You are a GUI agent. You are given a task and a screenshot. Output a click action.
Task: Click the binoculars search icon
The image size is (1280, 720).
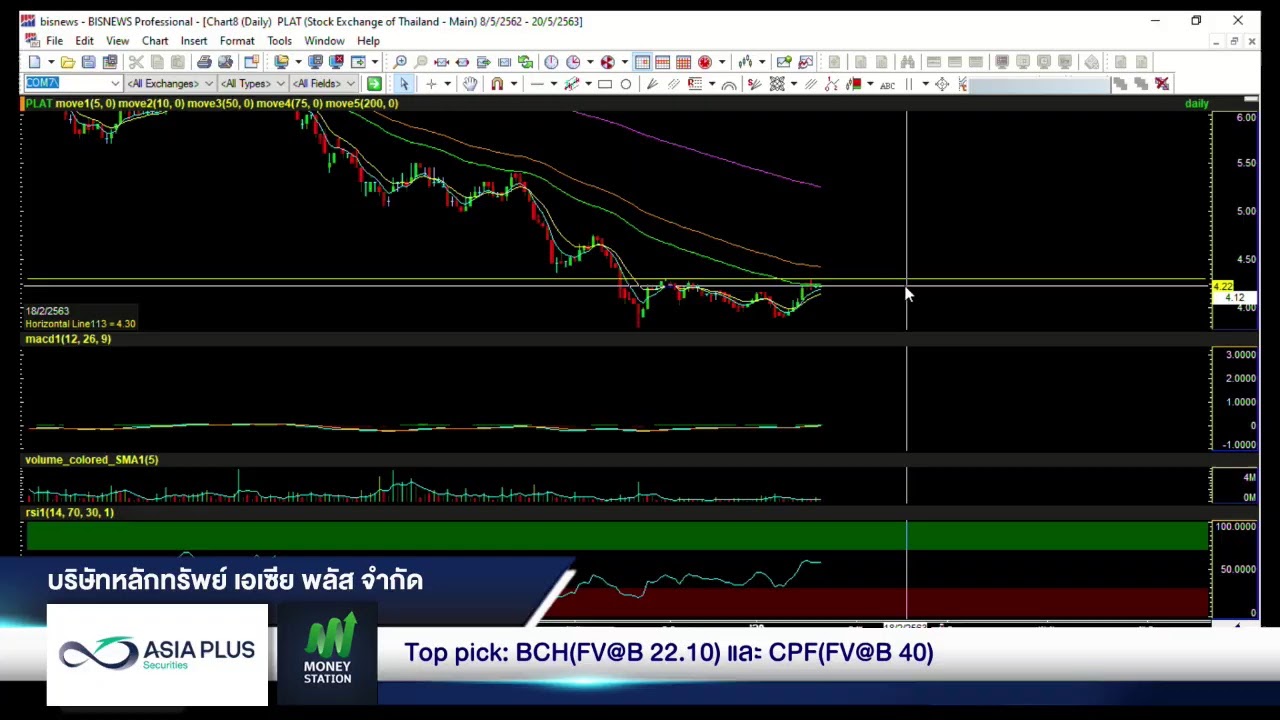(907, 62)
